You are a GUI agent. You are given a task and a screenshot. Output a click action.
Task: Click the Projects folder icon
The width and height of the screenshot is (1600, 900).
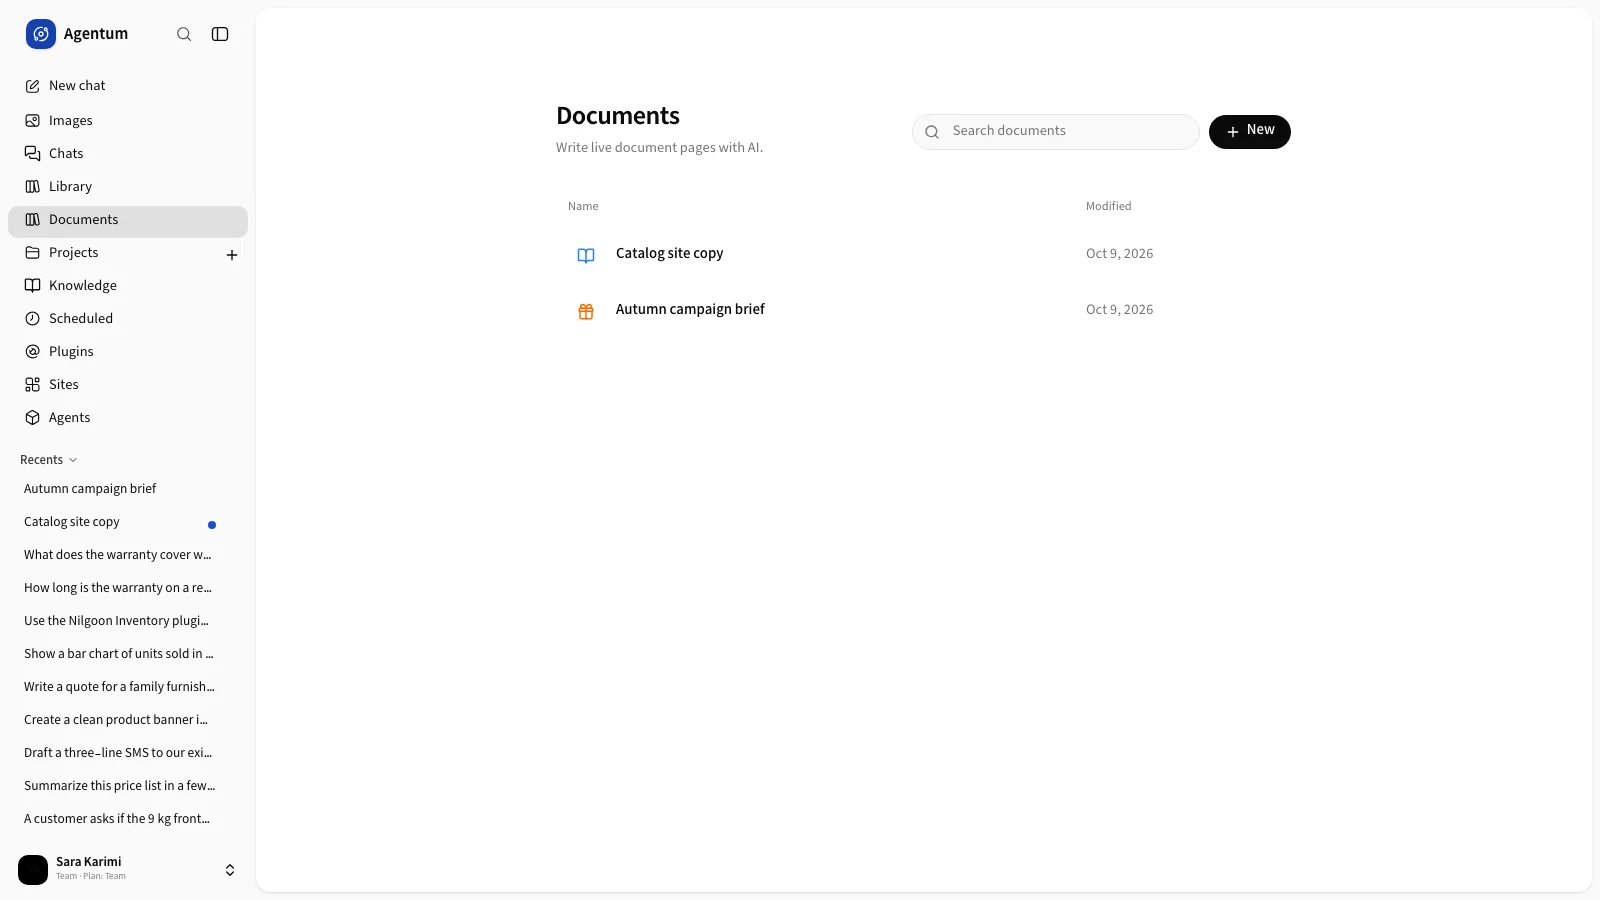[33, 253]
